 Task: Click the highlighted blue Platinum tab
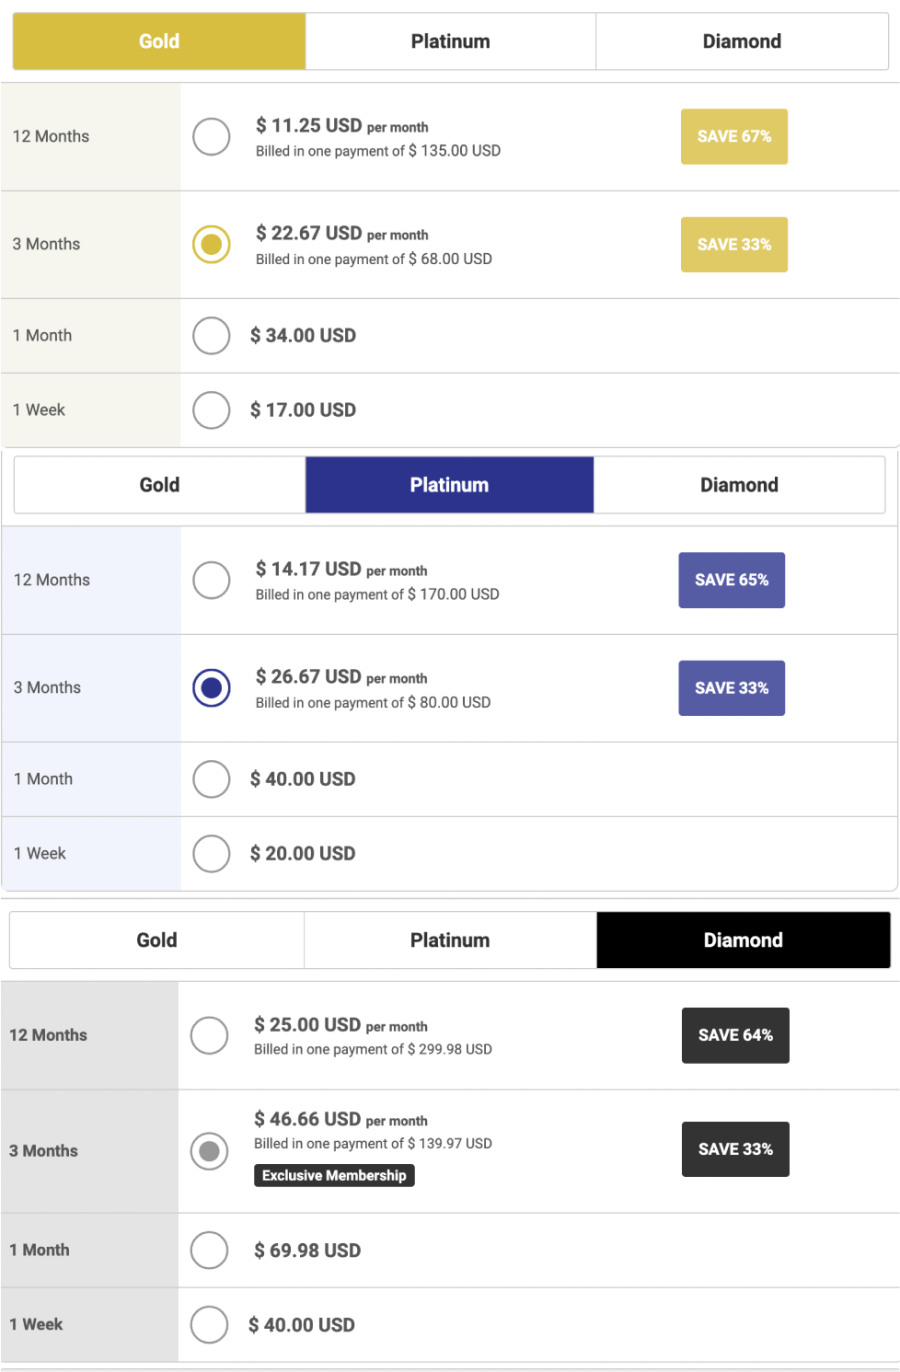tap(449, 485)
